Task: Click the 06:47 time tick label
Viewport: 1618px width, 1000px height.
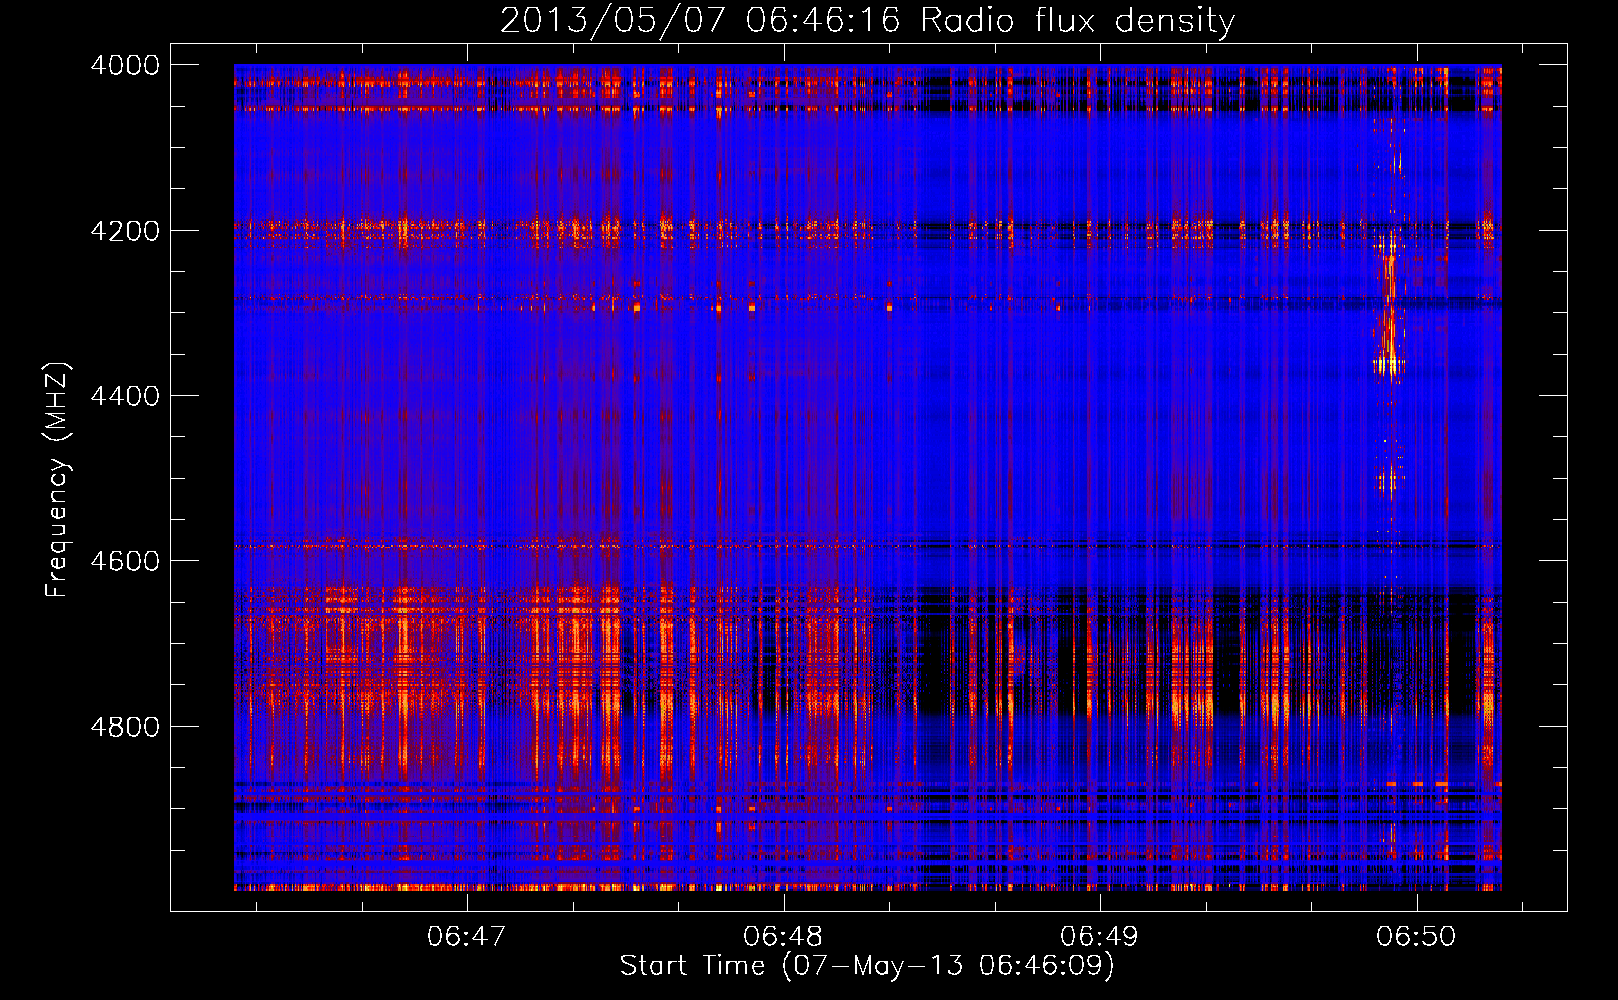Action: pos(467,937)
